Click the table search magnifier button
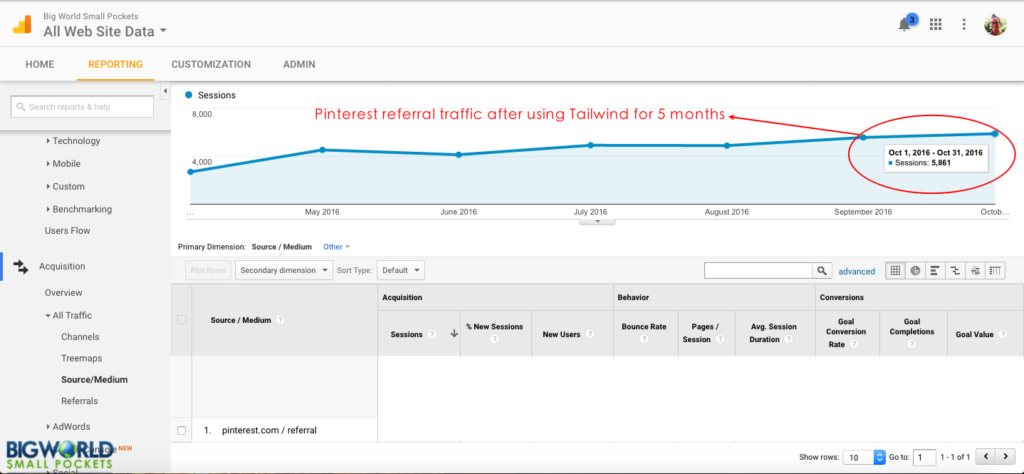Screen dimensions: 1024x474 (x=821, y=270)
